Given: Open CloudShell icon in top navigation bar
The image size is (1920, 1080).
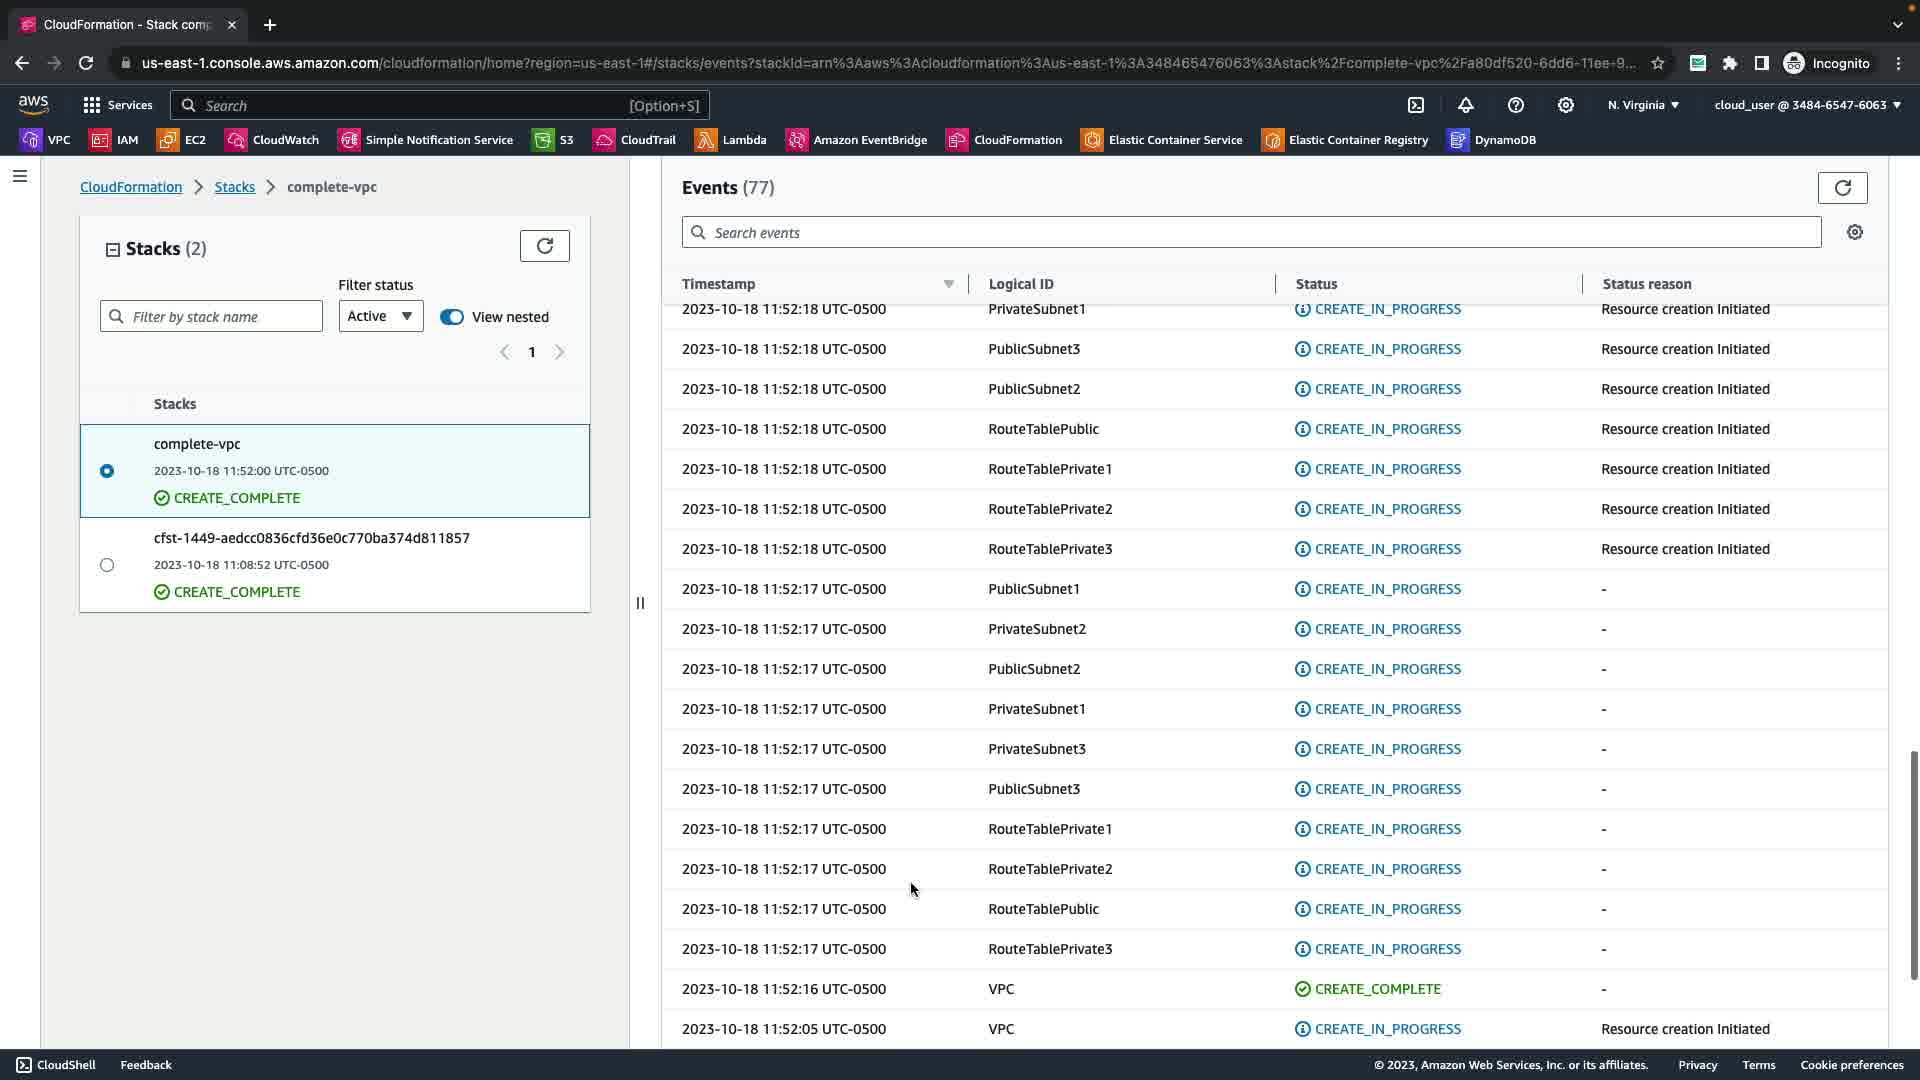Looking at the screenshot, I should [1416, 105].
